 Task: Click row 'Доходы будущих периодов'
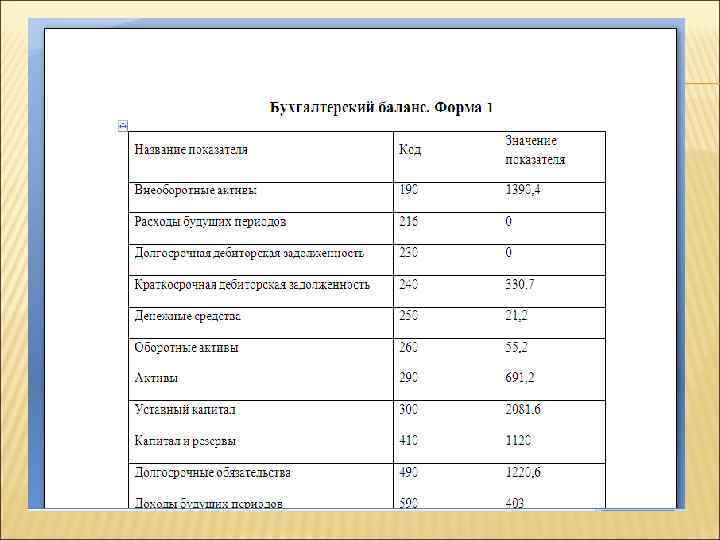208,503
